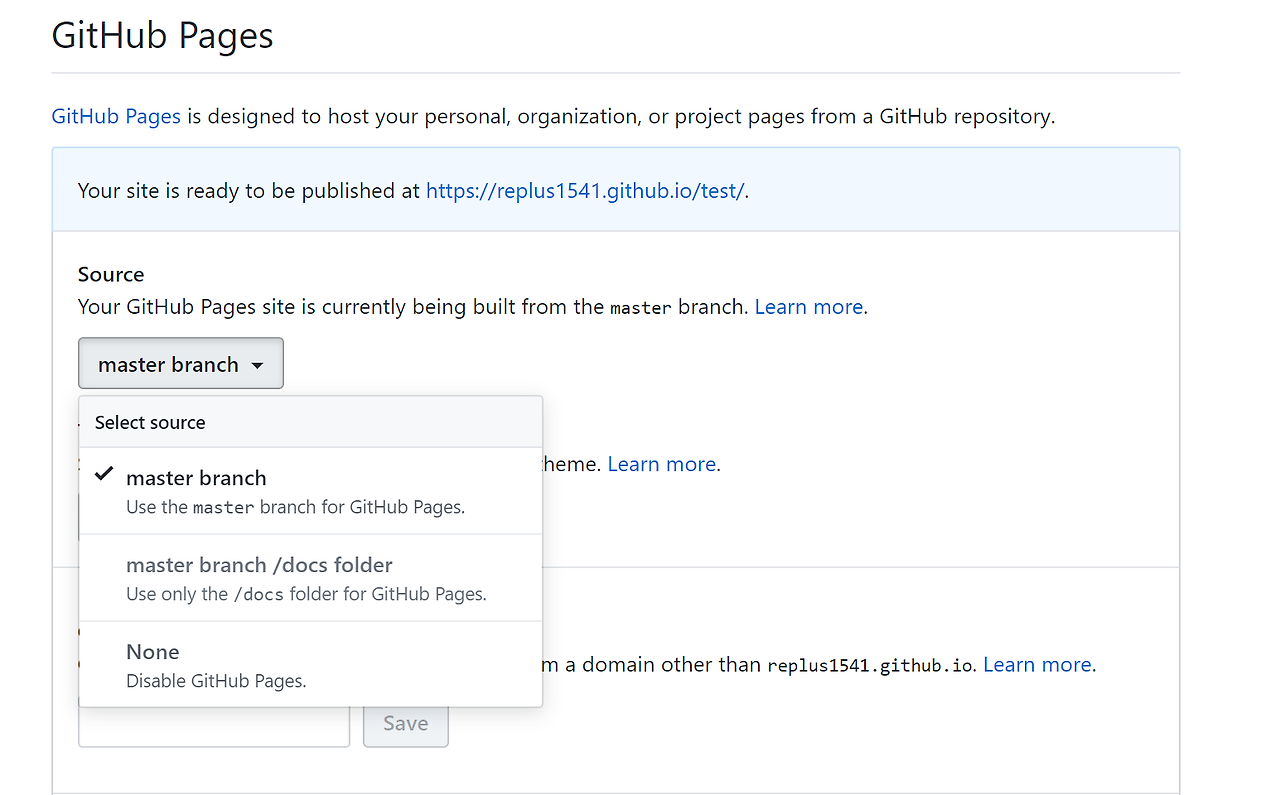Image resolution: width=1280 pixels, height=795 pixels.
Task: Select "None" option in source menu
Action: click(153, 652)
